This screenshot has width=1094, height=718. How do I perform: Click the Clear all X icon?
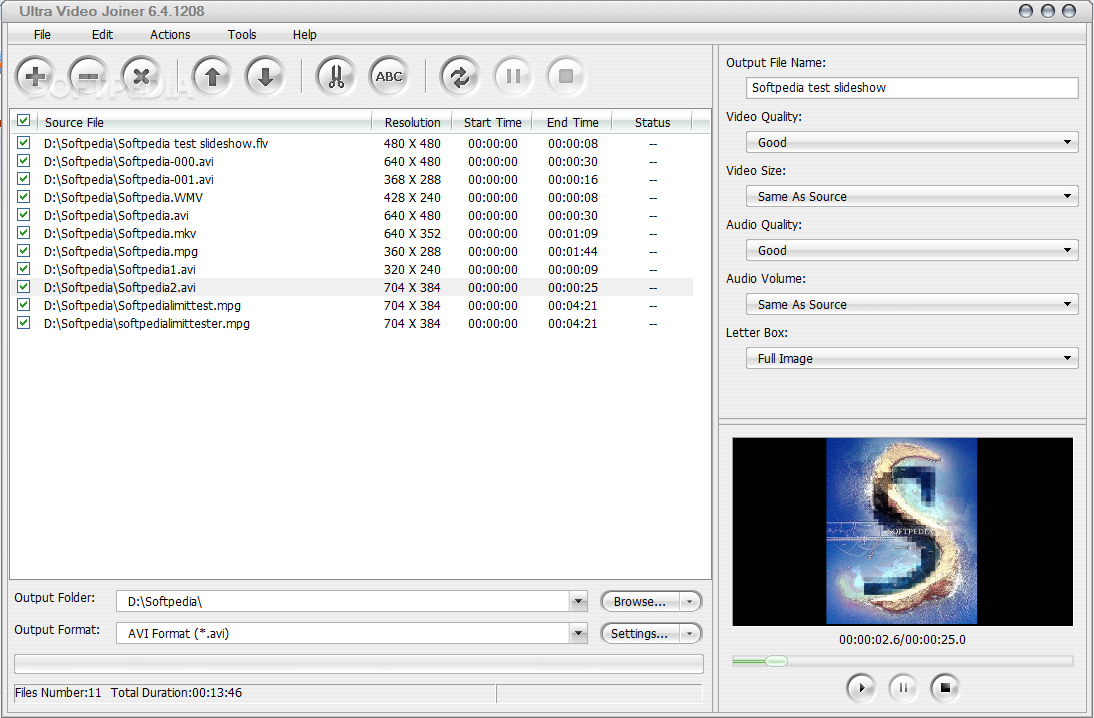click(x=141, y=76)
